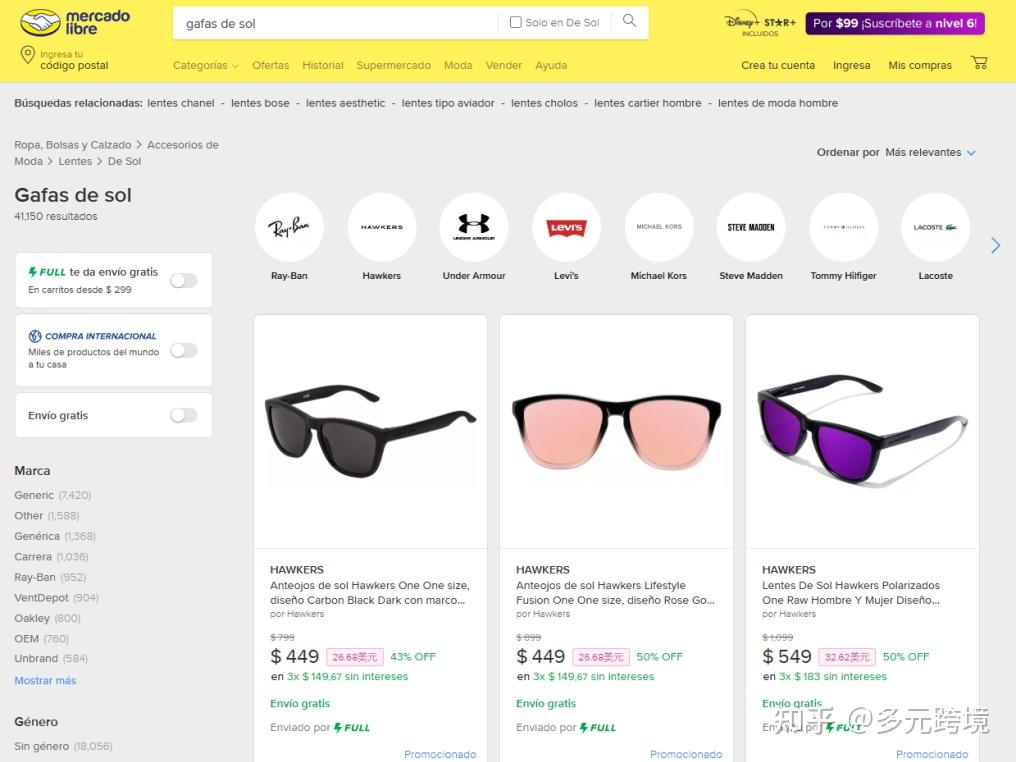Image resolution: width=1016 pixels, height=762 pixels.
Task: Filter by Ray-Ban in Marca list
Action: pos(50,577)
